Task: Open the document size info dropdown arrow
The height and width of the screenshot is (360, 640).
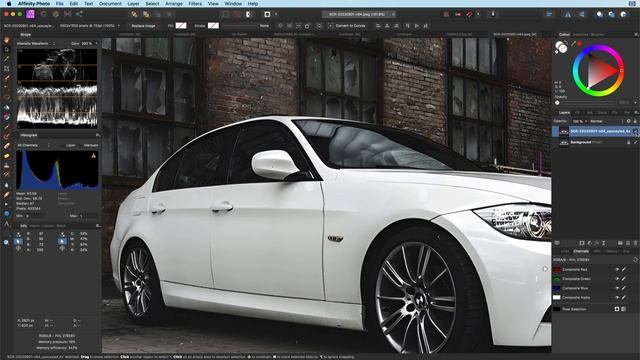Action: [119, 26]
